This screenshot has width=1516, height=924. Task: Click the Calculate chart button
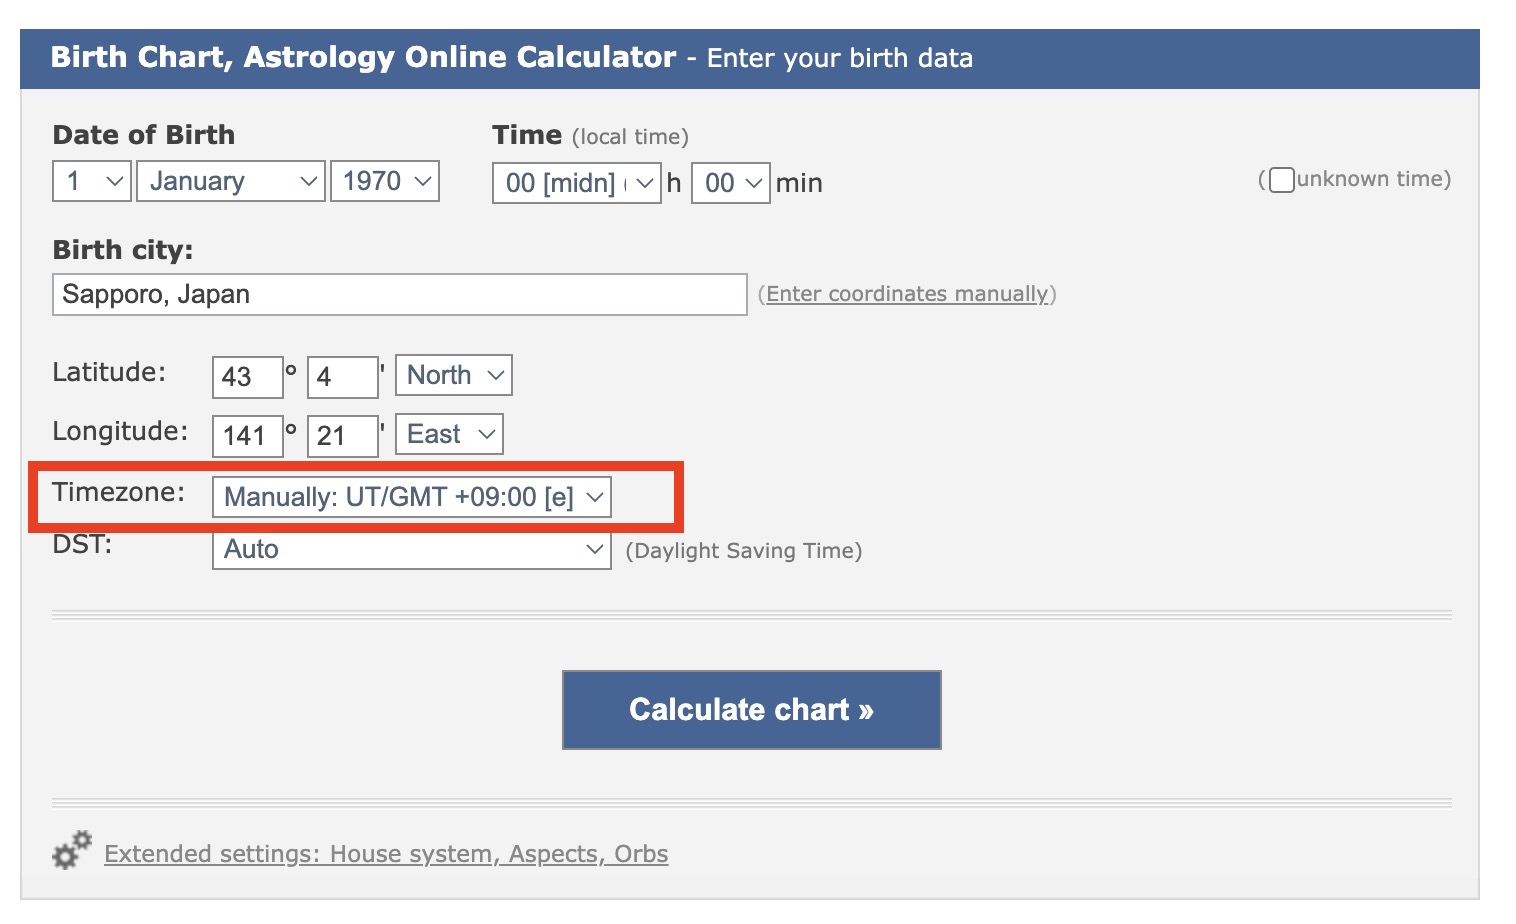pos(751,710)
